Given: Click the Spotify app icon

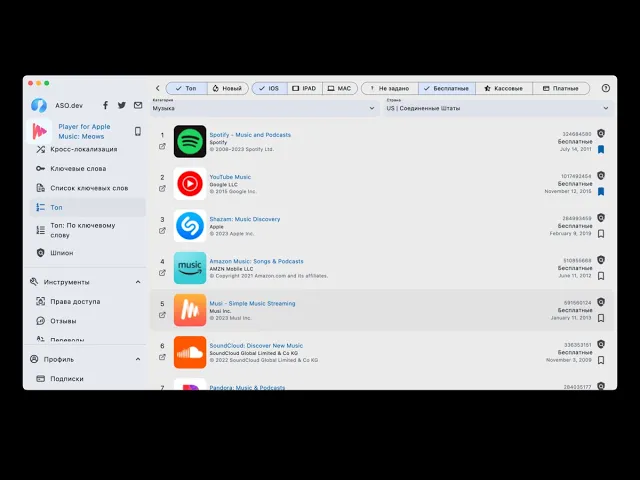Looking at the screenshot, I should pos(190,141).
